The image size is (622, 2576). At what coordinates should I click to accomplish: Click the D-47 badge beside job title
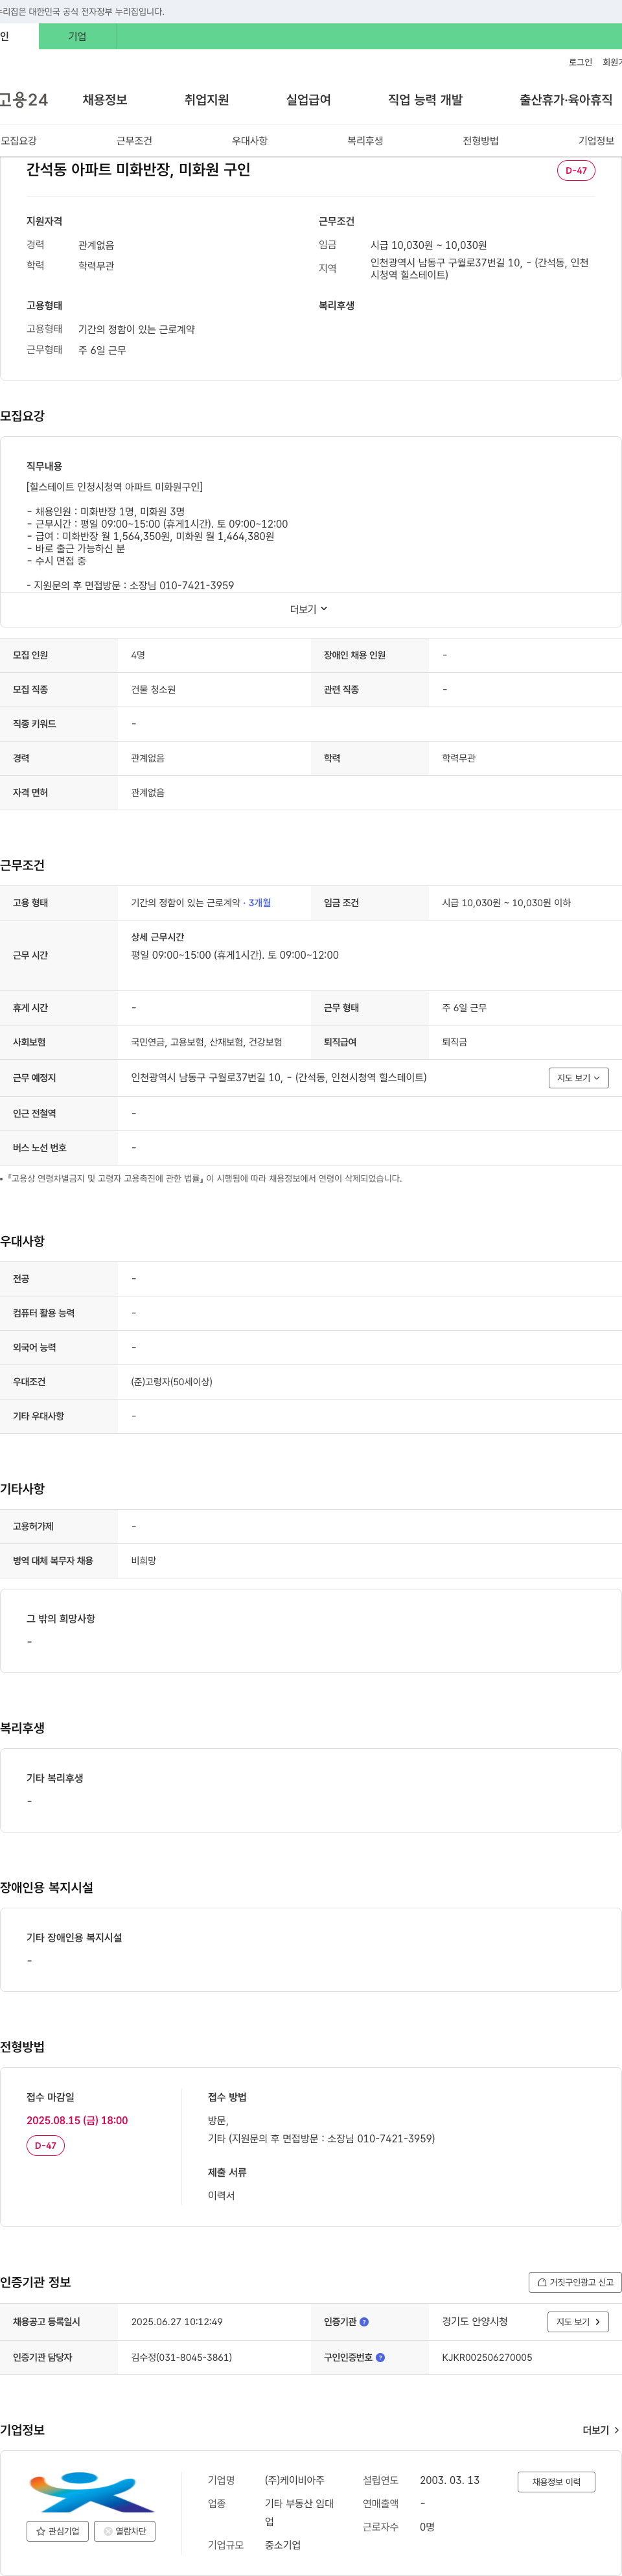pos(576,170)
